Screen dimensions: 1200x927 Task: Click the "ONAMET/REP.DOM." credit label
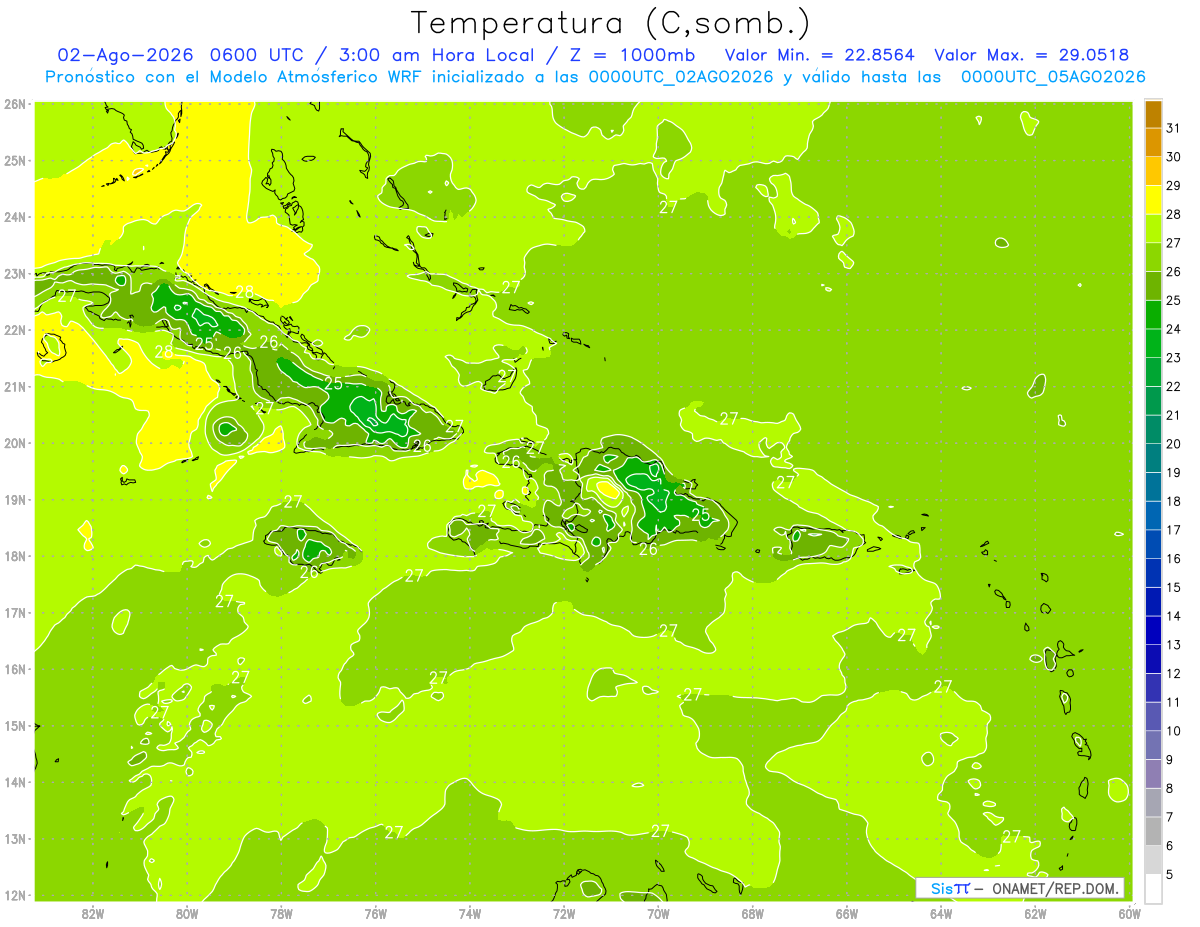pos(1055,888)
